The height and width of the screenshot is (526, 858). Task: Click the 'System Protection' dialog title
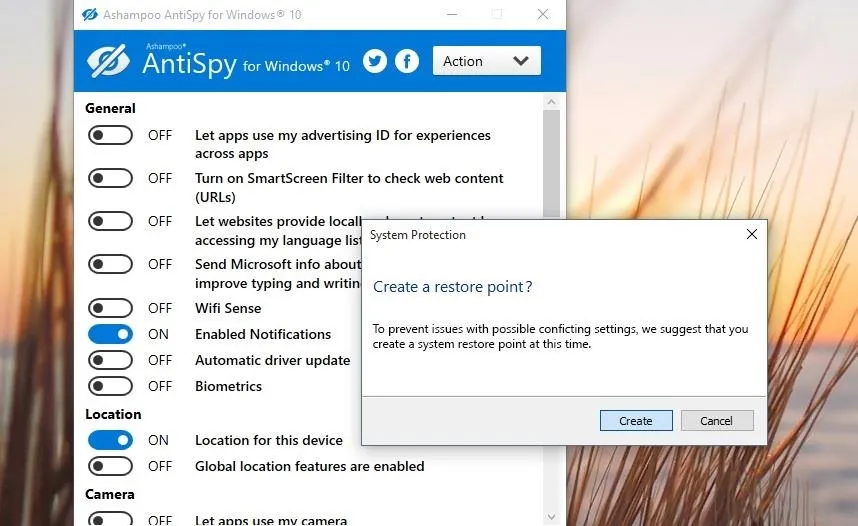[x=418, y=235]
